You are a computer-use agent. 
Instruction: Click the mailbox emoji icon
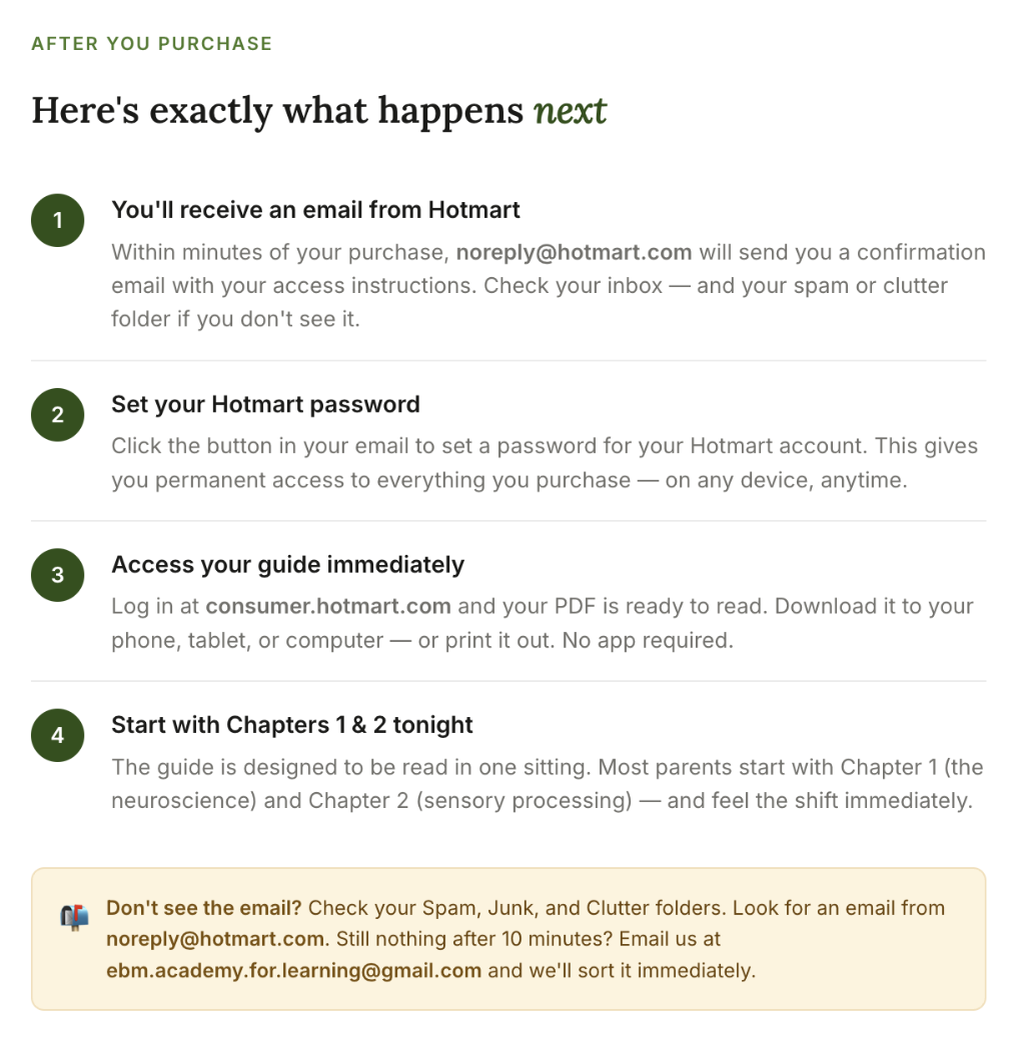75,917
